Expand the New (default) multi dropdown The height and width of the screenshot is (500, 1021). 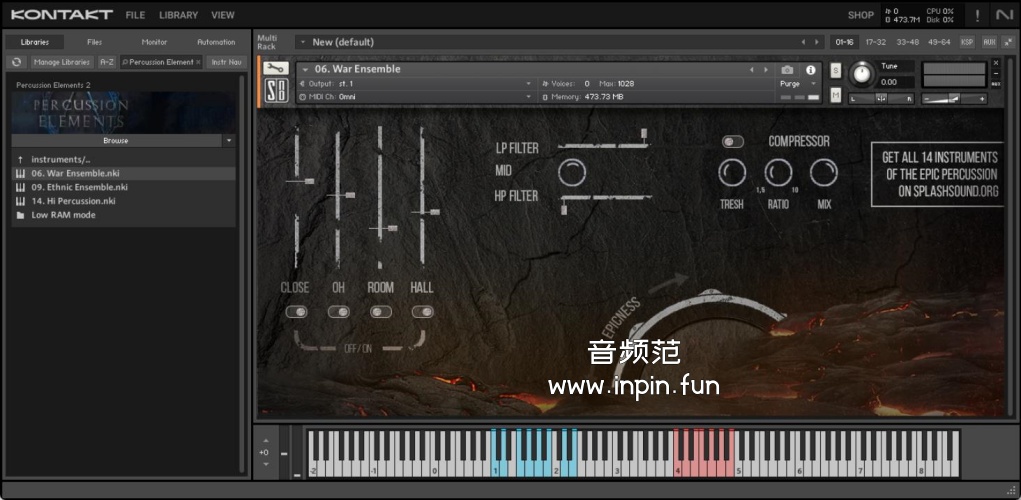pyautogui.click(x=301, y=42)
